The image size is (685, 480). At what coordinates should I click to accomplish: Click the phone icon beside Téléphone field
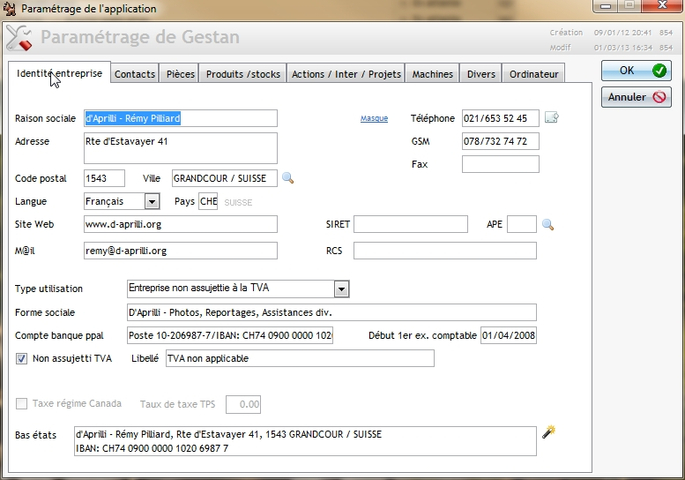(x=551, y=118)
